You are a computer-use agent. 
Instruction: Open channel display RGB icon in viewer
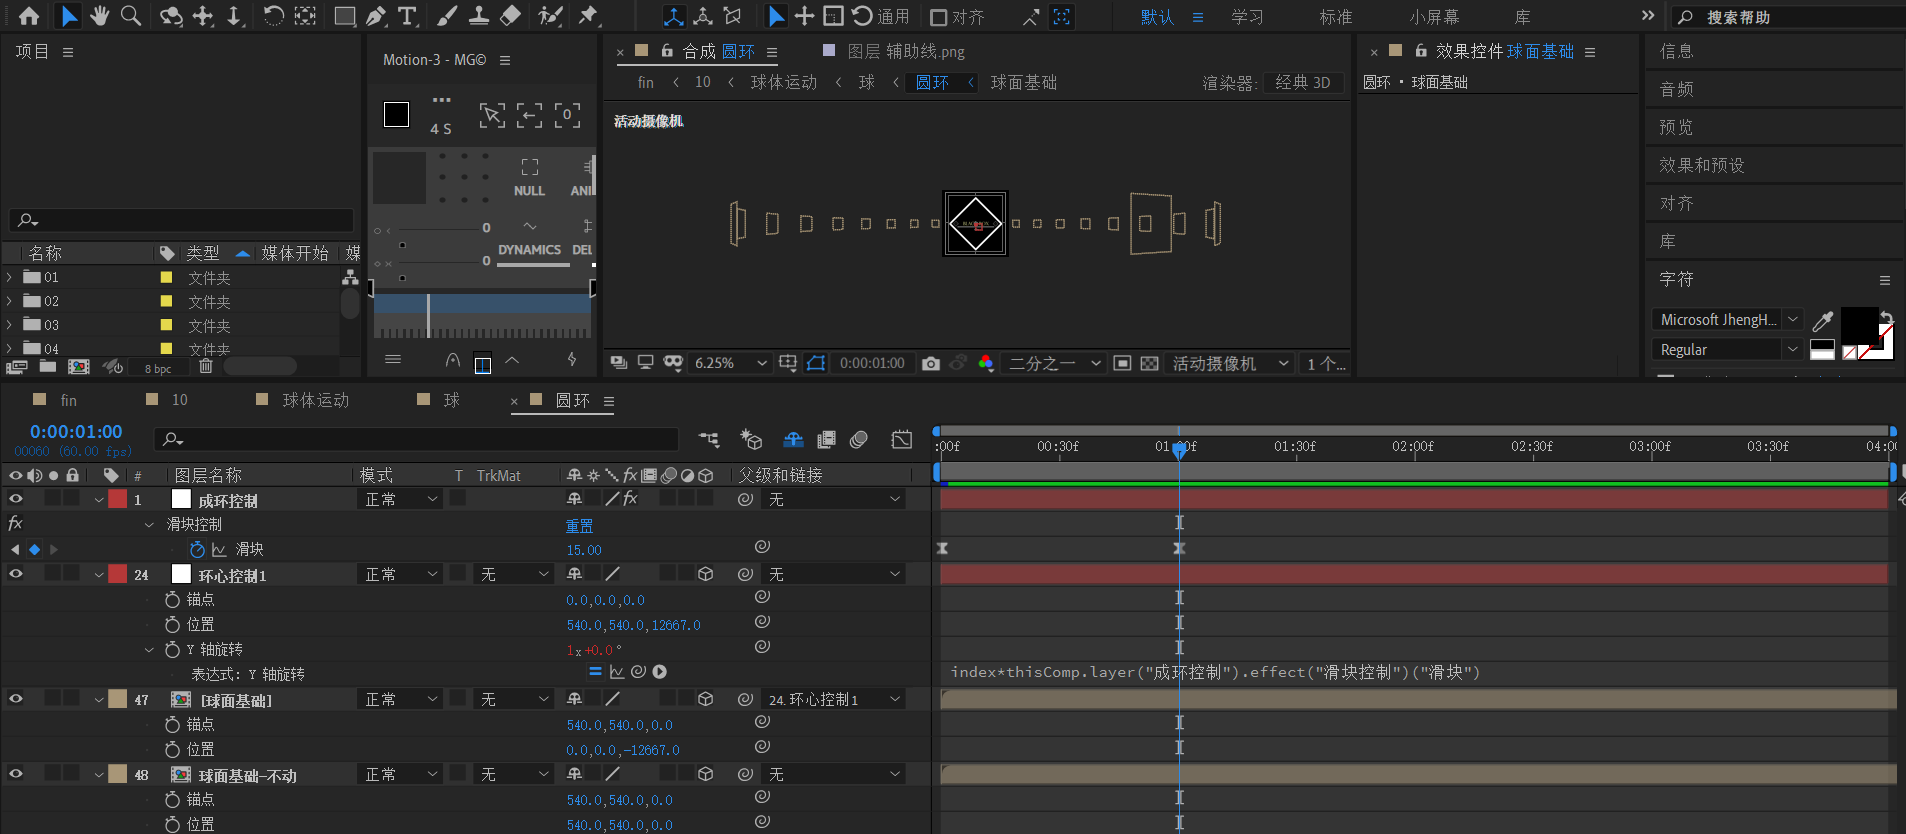tap(986, 363)
